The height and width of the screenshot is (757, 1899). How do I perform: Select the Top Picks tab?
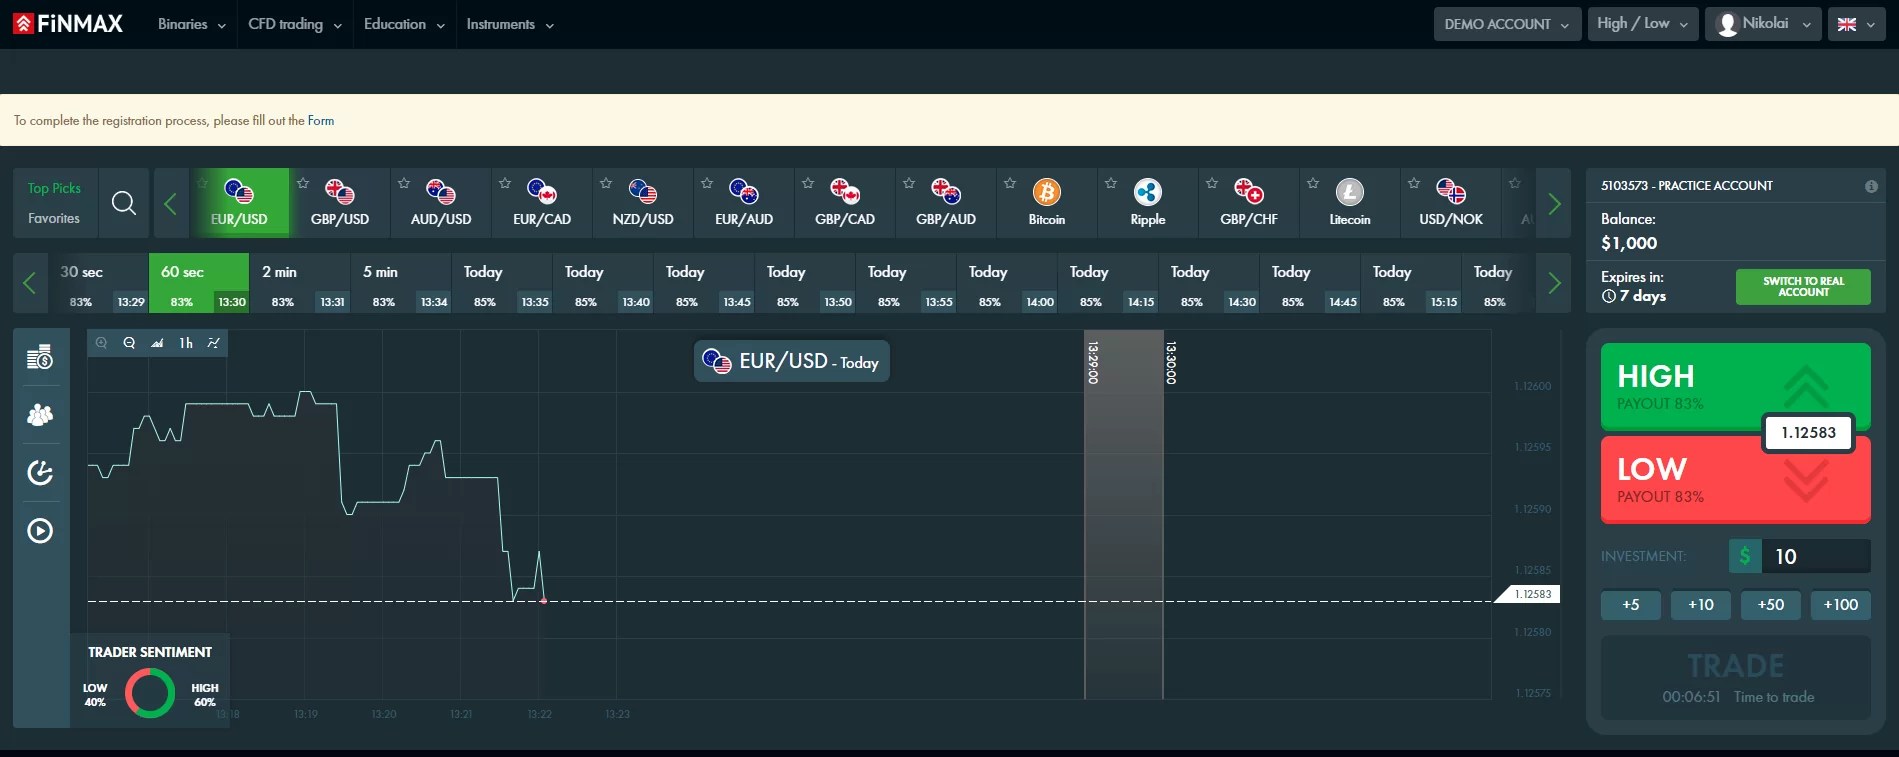54,188
